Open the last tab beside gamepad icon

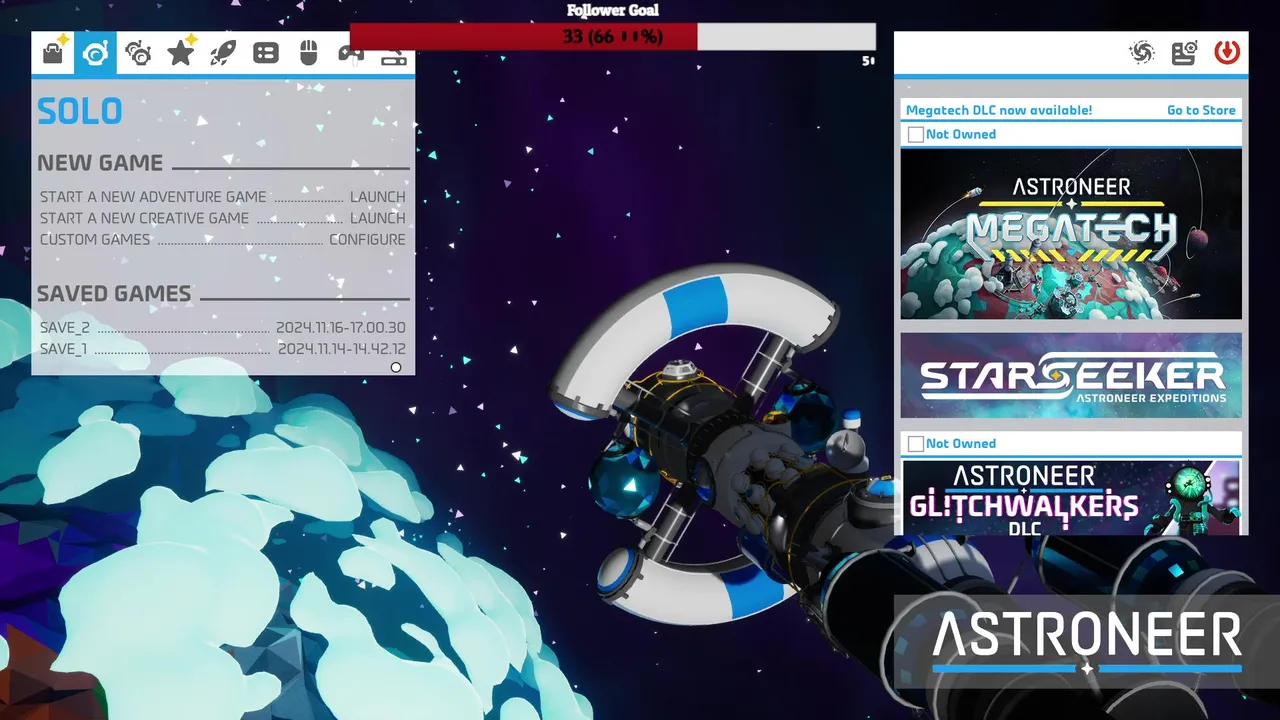point(394,57)
